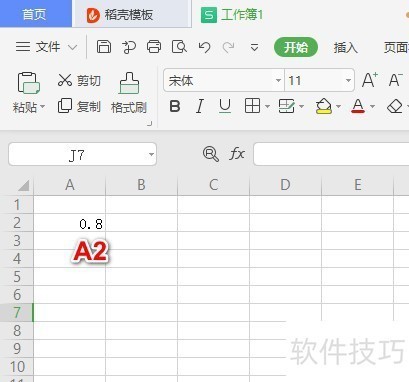Select column D header
Viewport: 409px width, 382px height.
click(x=286, y=185)
